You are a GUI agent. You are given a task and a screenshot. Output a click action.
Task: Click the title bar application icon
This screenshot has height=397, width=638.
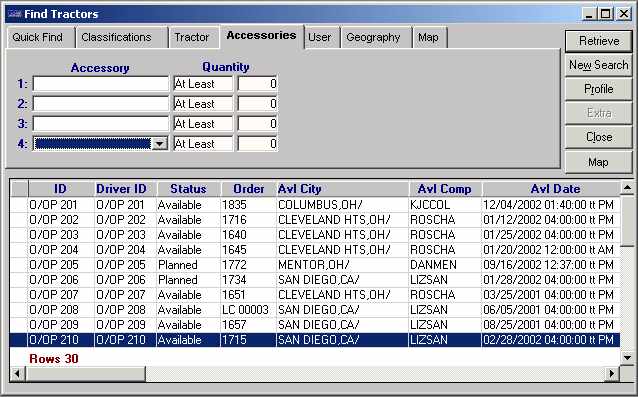coord(15,14)
